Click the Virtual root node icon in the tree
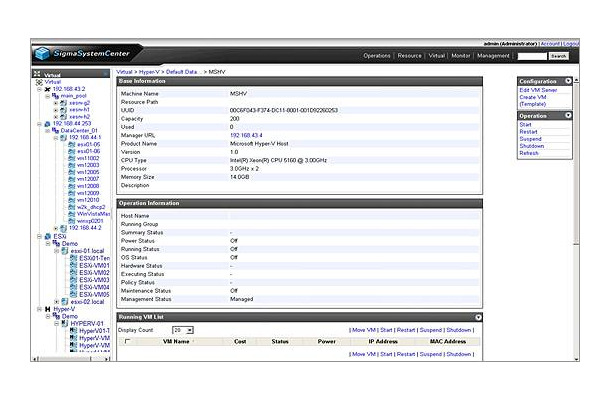The width and height of the screenshot is (610, 400). click(x=39, y=82)
